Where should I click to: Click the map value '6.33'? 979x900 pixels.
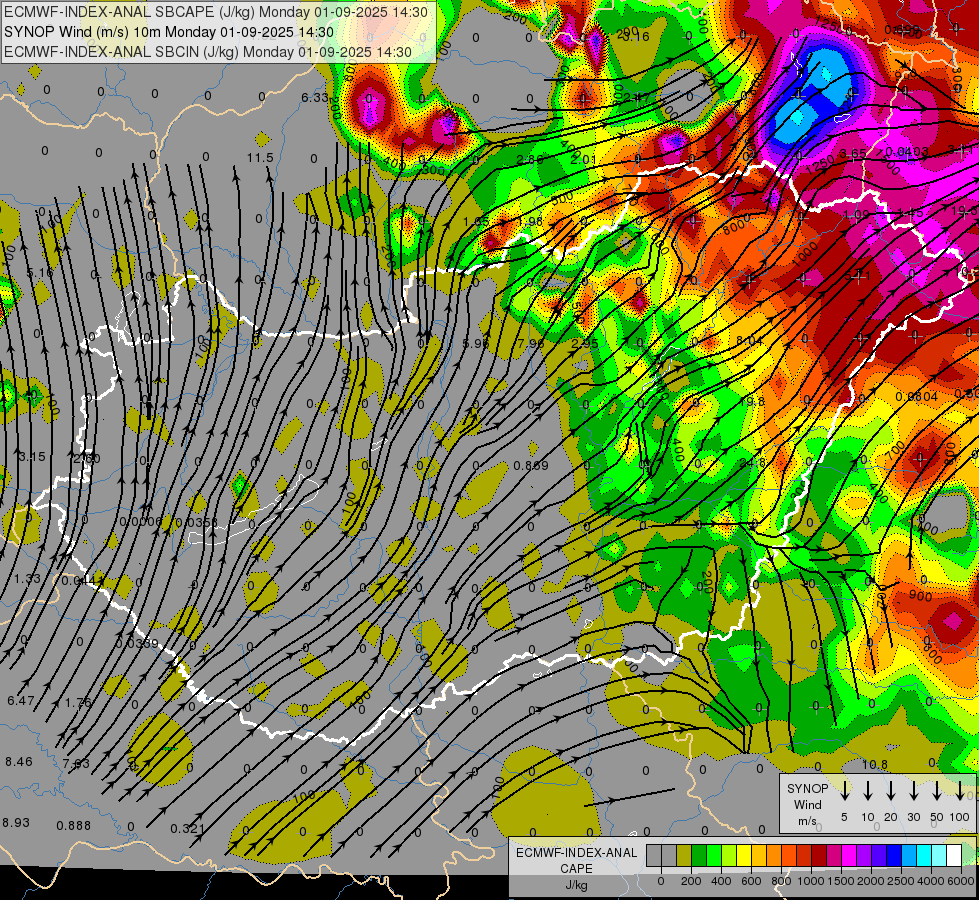pyautogui.click(x=314, y=97)
